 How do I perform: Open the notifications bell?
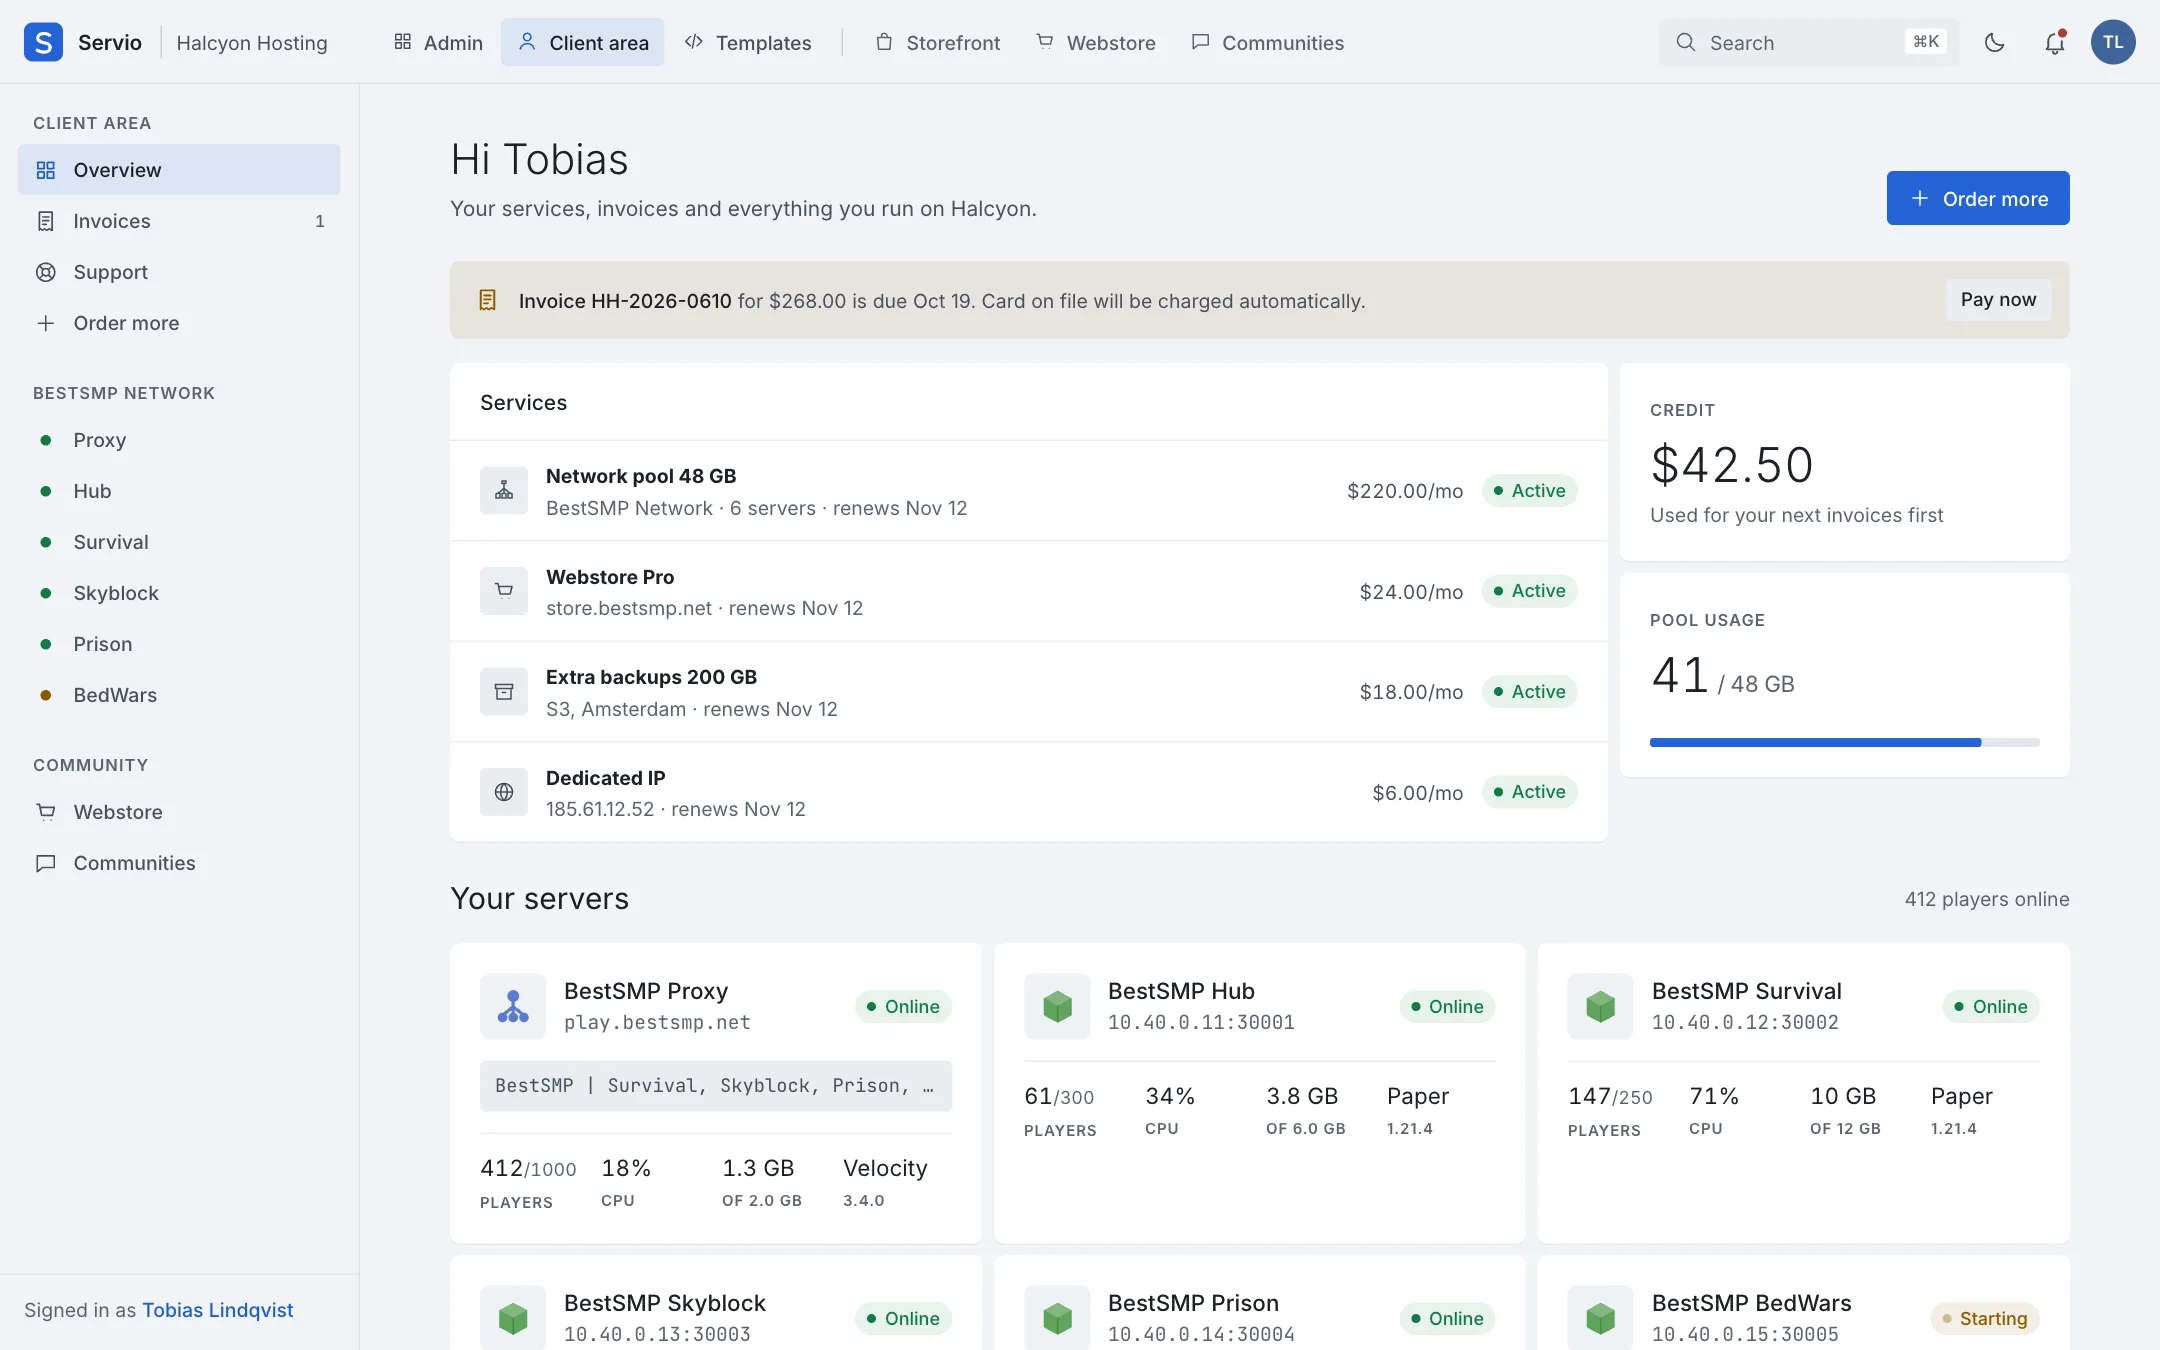(x=2054, y=42)
